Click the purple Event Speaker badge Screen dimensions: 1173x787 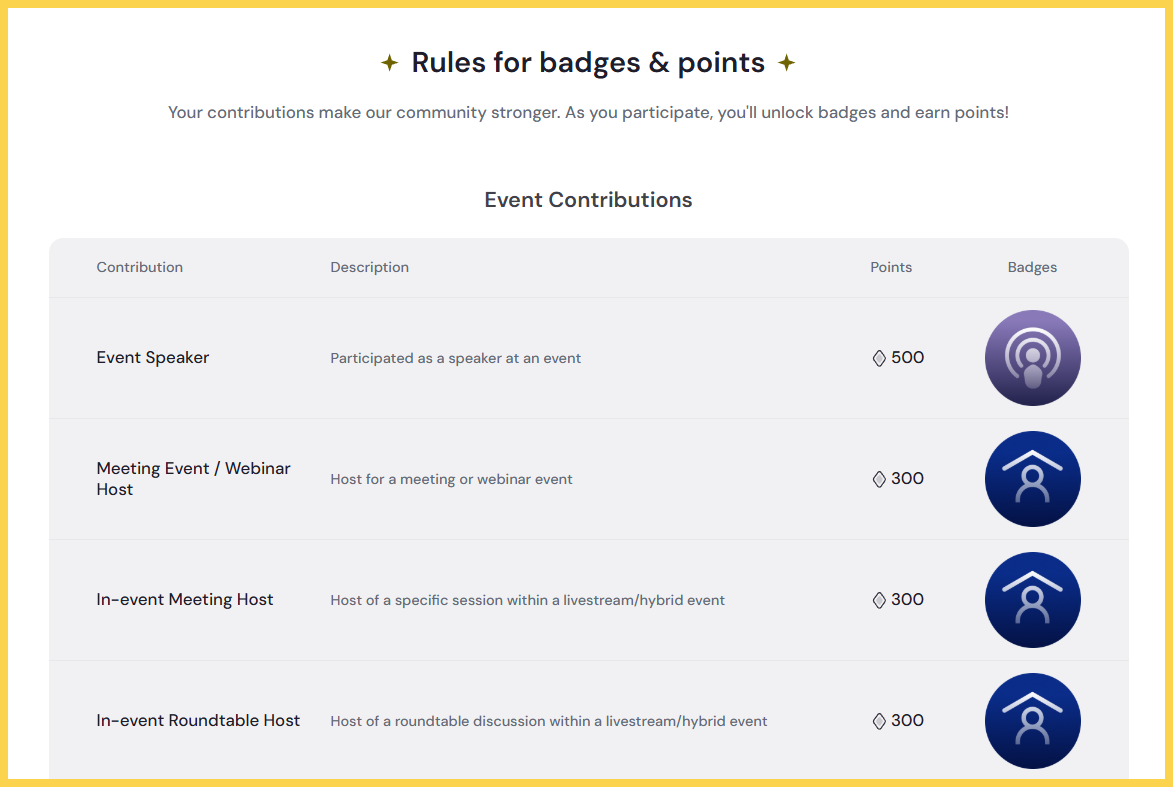pyautogui.click(x=1032, y=358)
